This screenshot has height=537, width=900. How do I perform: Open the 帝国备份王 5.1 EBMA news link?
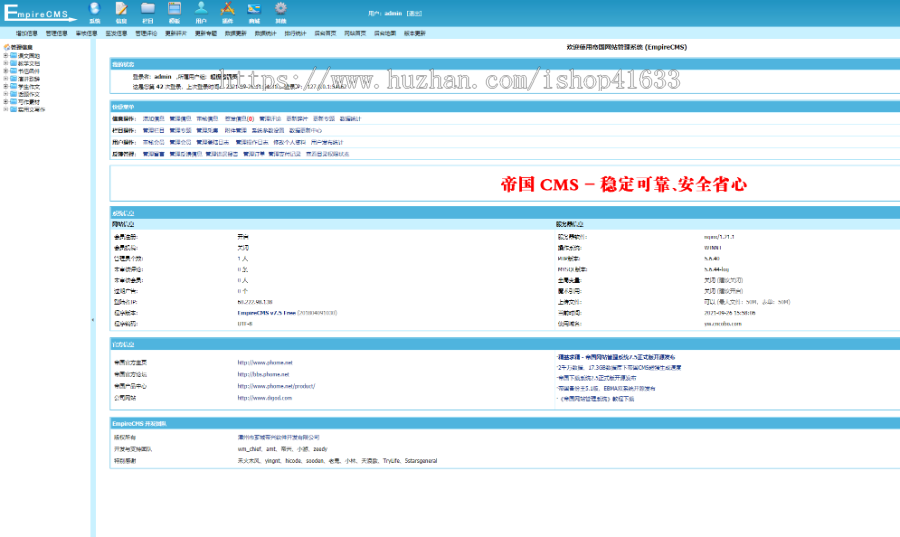point(606,388)
